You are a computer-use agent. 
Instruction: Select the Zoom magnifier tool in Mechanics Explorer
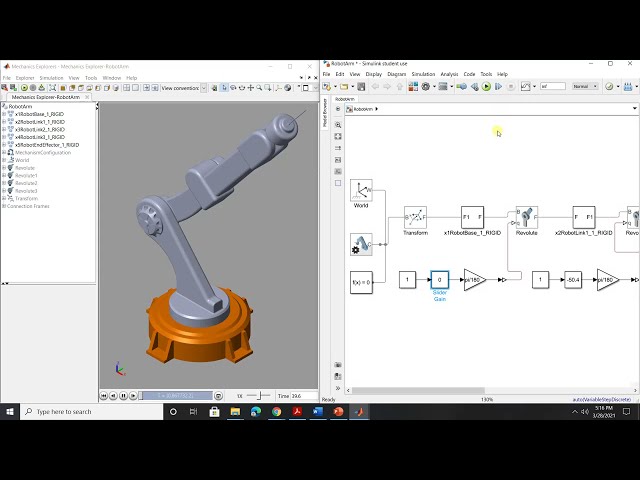(259, 88)
